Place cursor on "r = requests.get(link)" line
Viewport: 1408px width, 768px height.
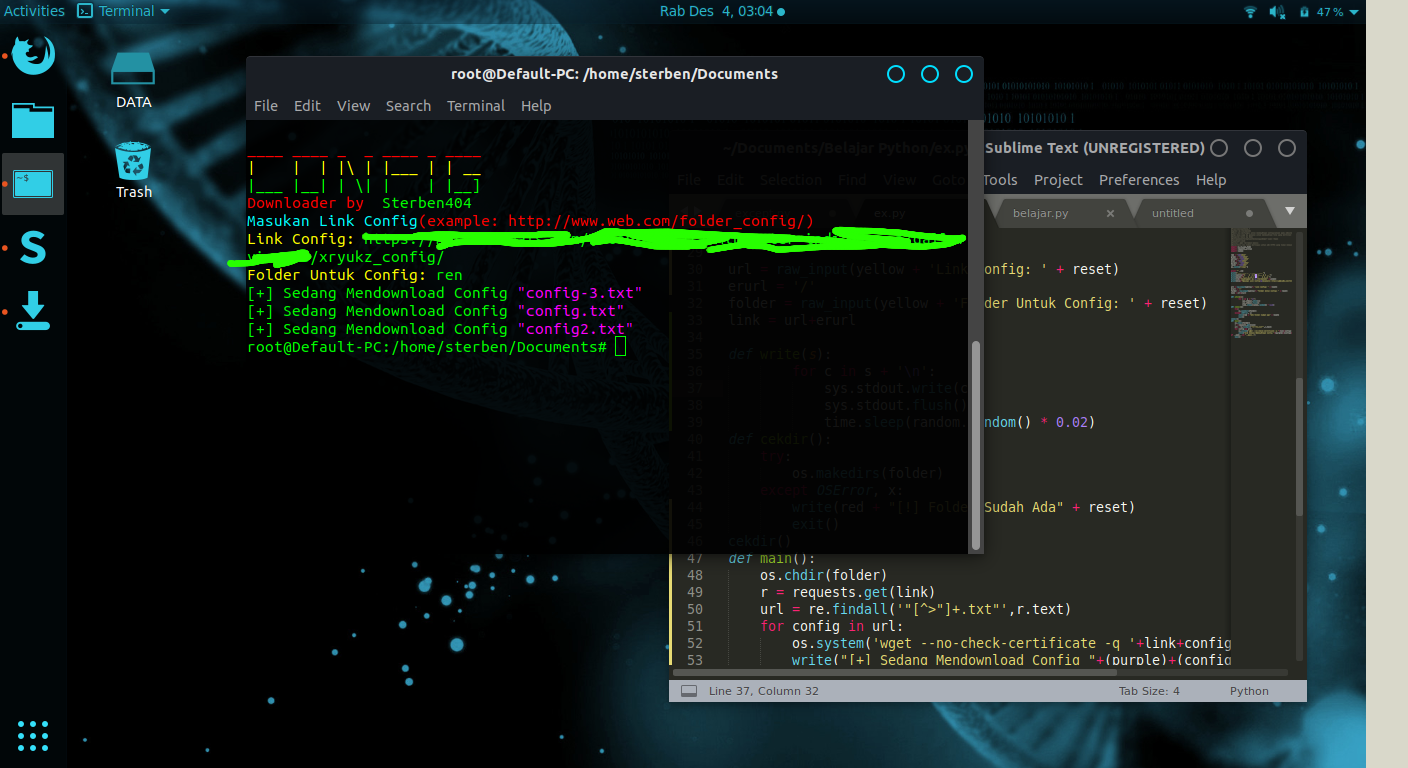[847, 592]
